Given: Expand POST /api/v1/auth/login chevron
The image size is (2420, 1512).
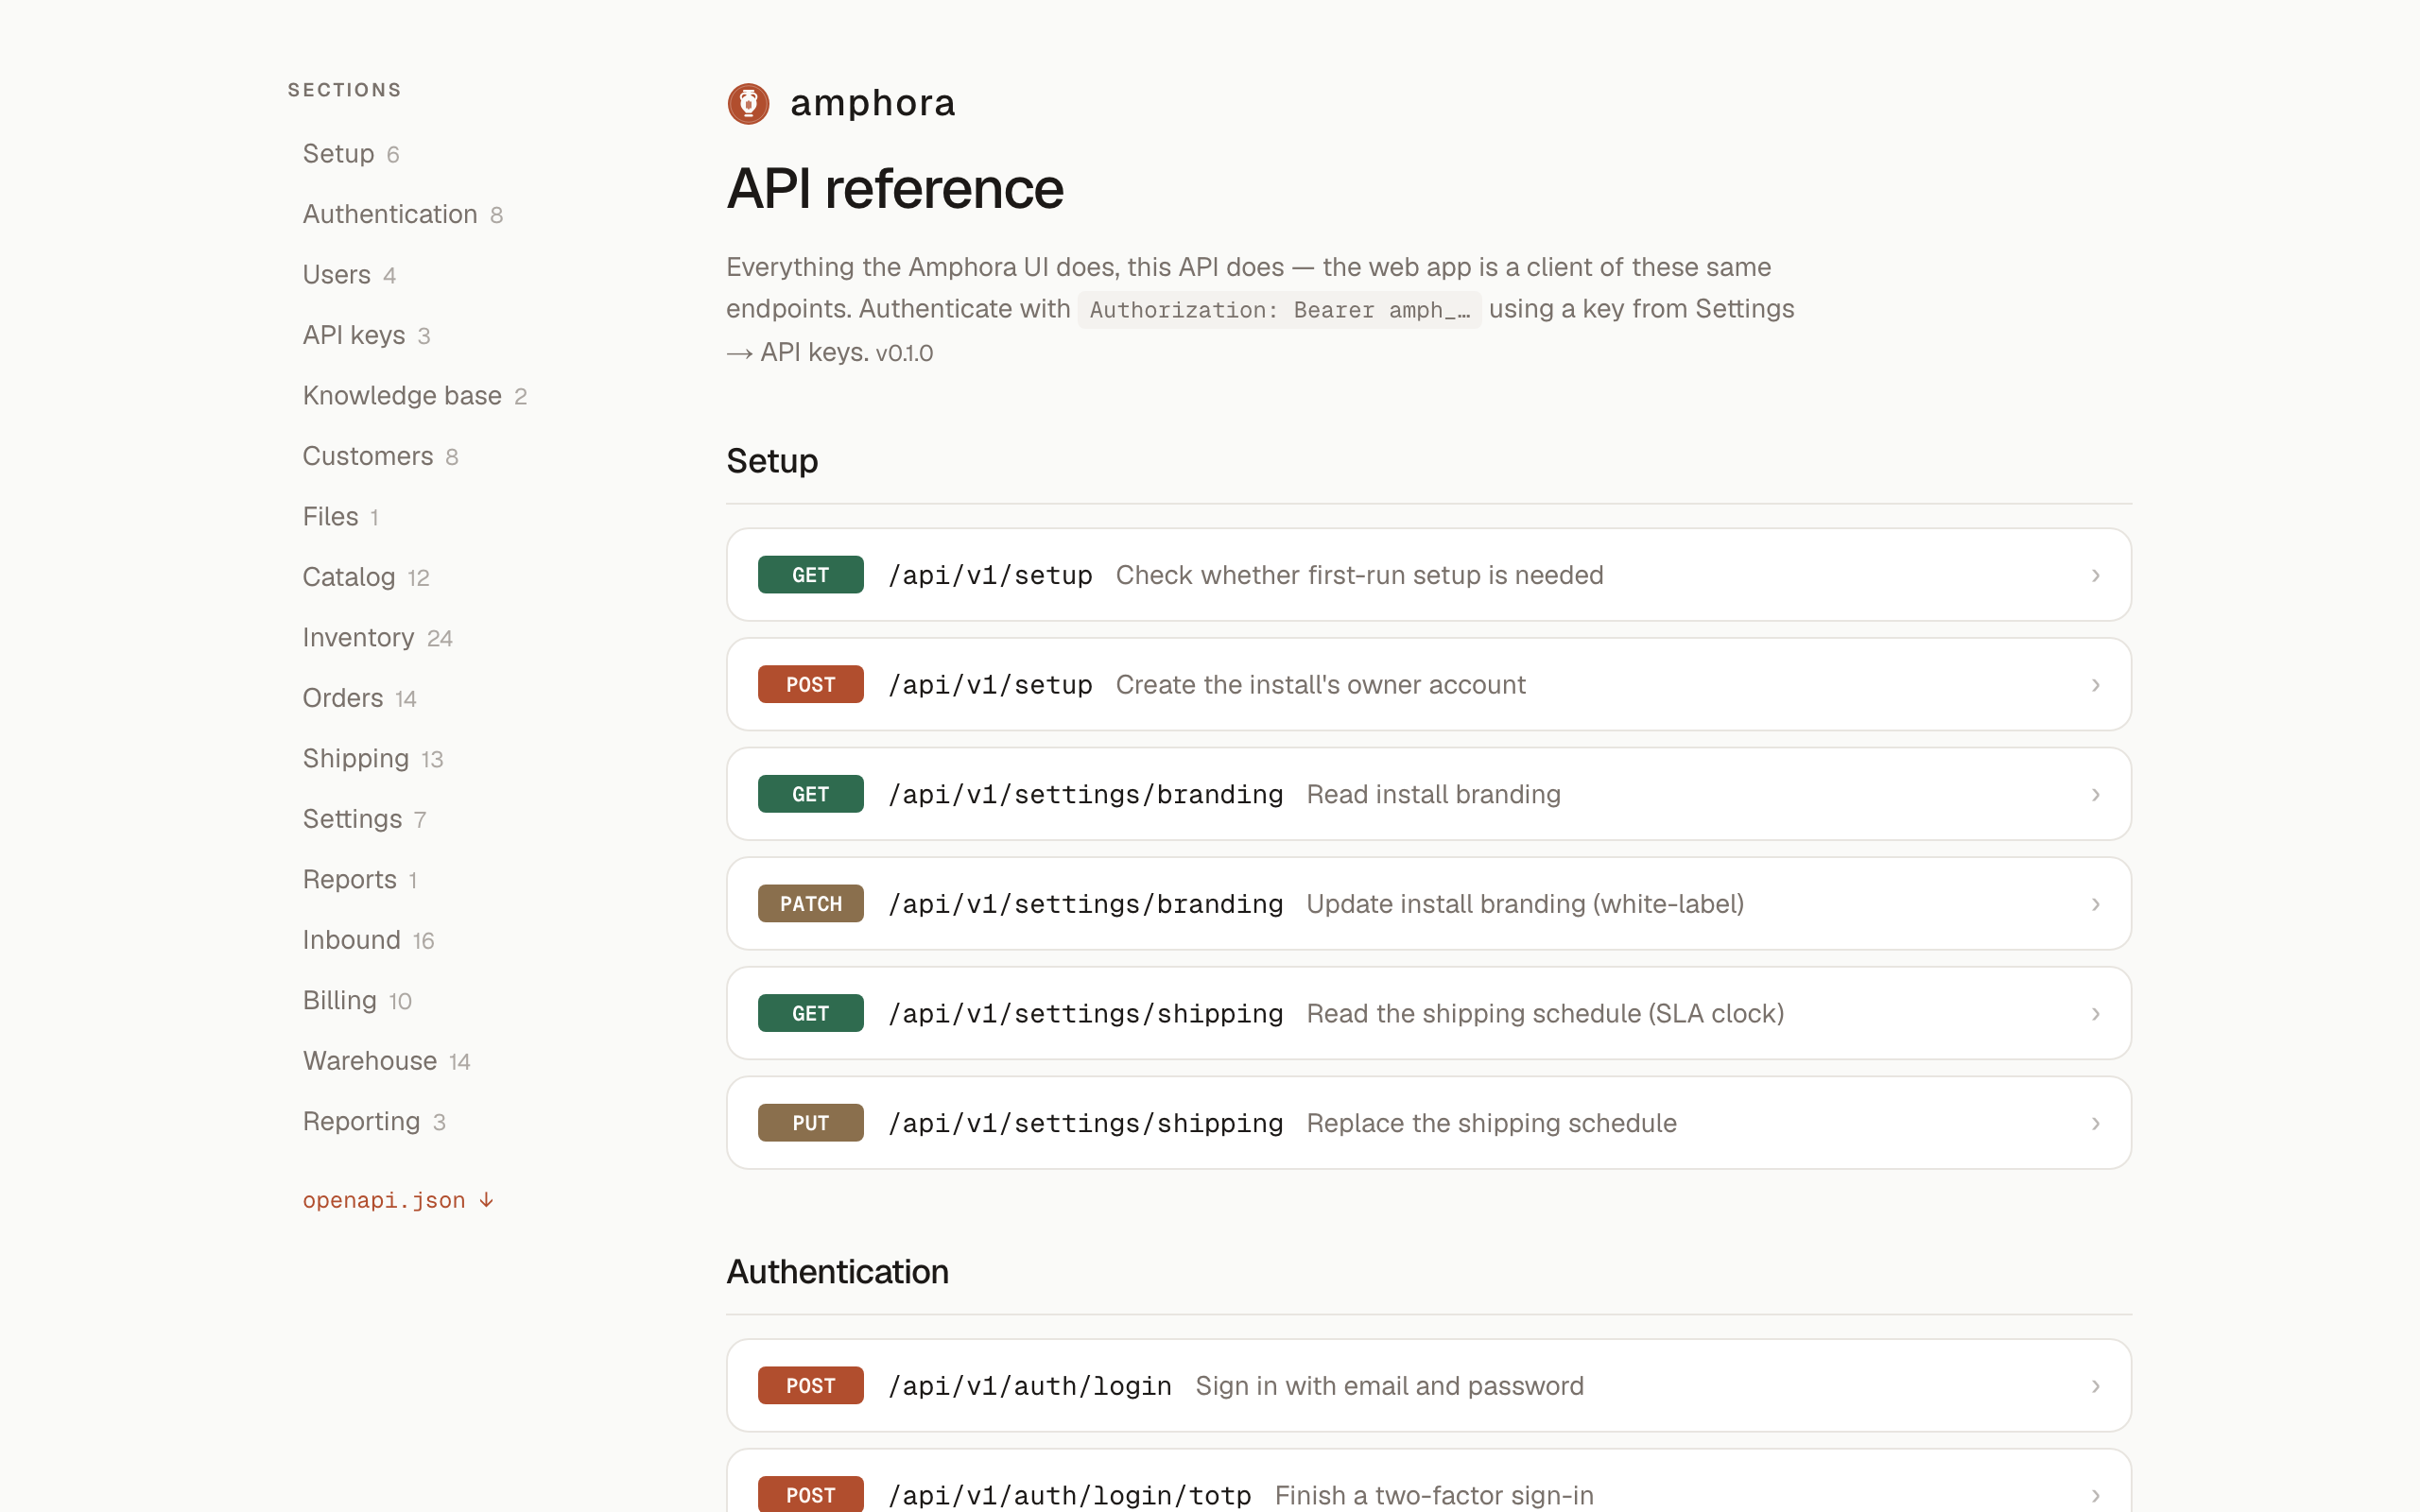Looking at the screenshot, I should 2095,1386.
